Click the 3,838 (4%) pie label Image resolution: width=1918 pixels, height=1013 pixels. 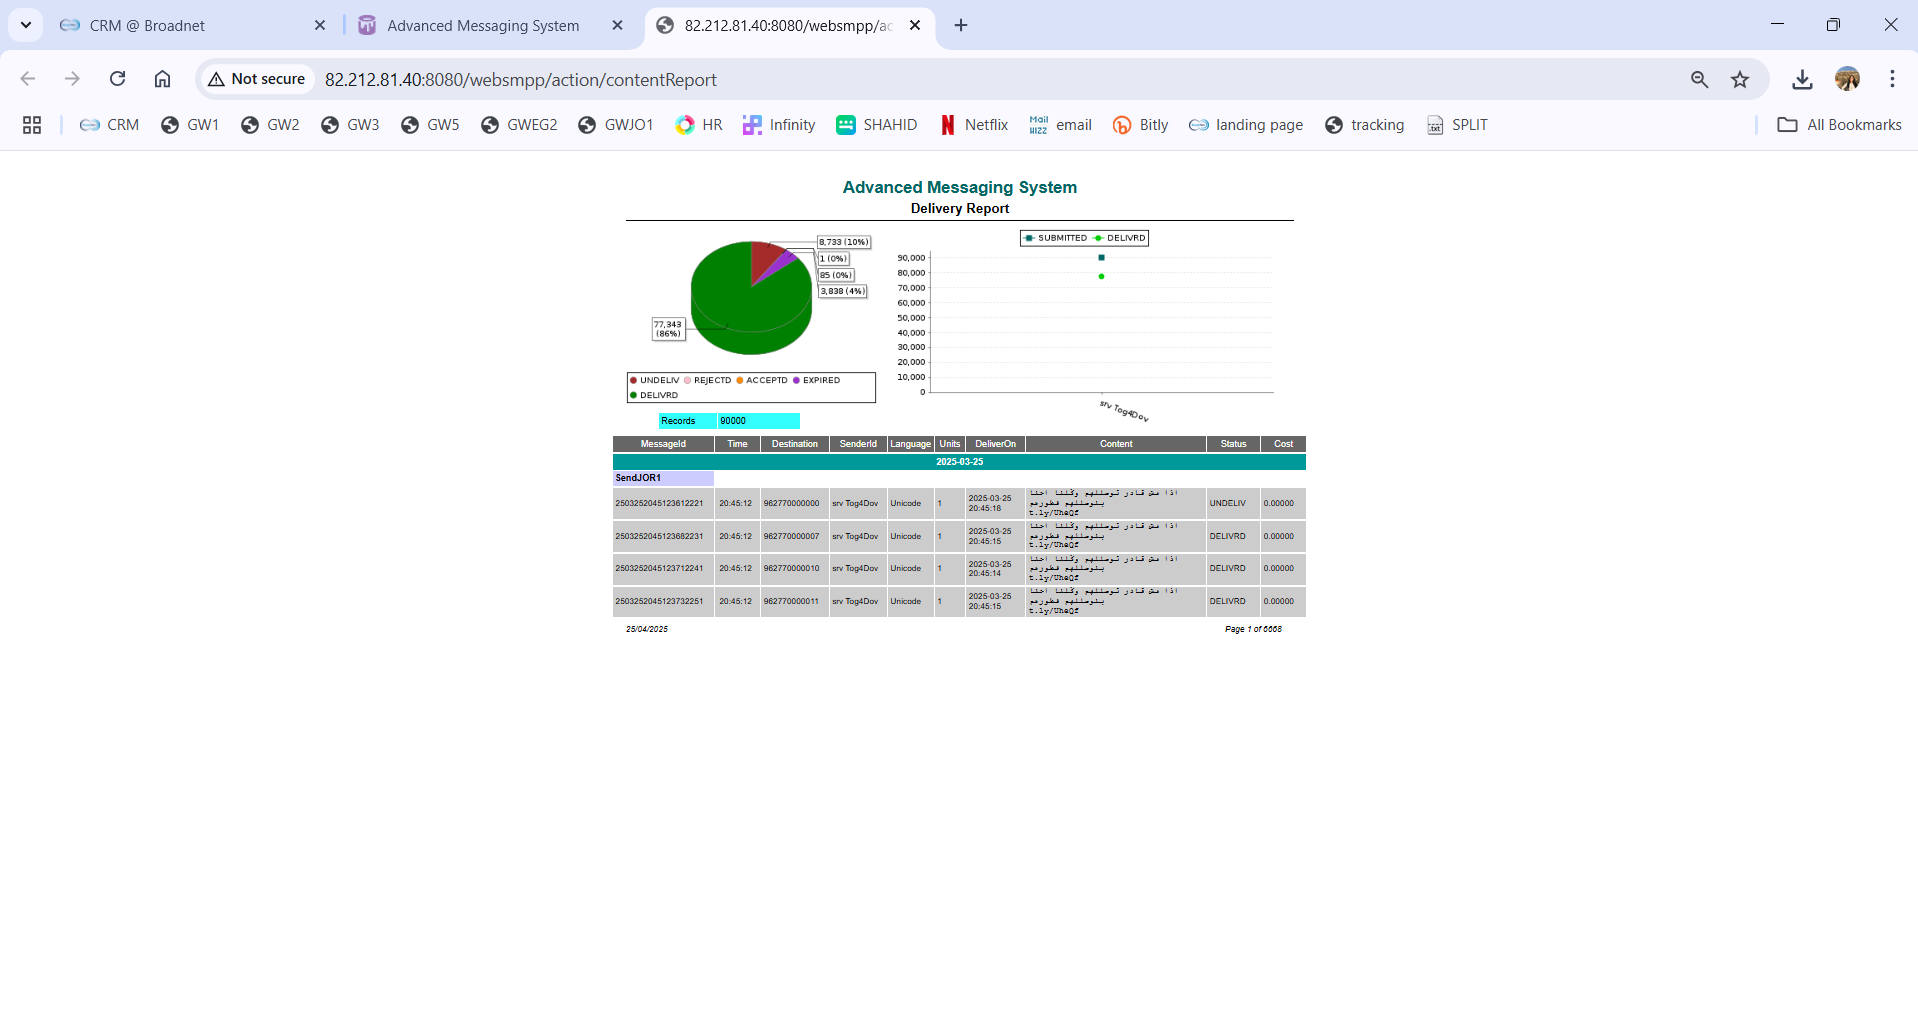click(842, 291)
